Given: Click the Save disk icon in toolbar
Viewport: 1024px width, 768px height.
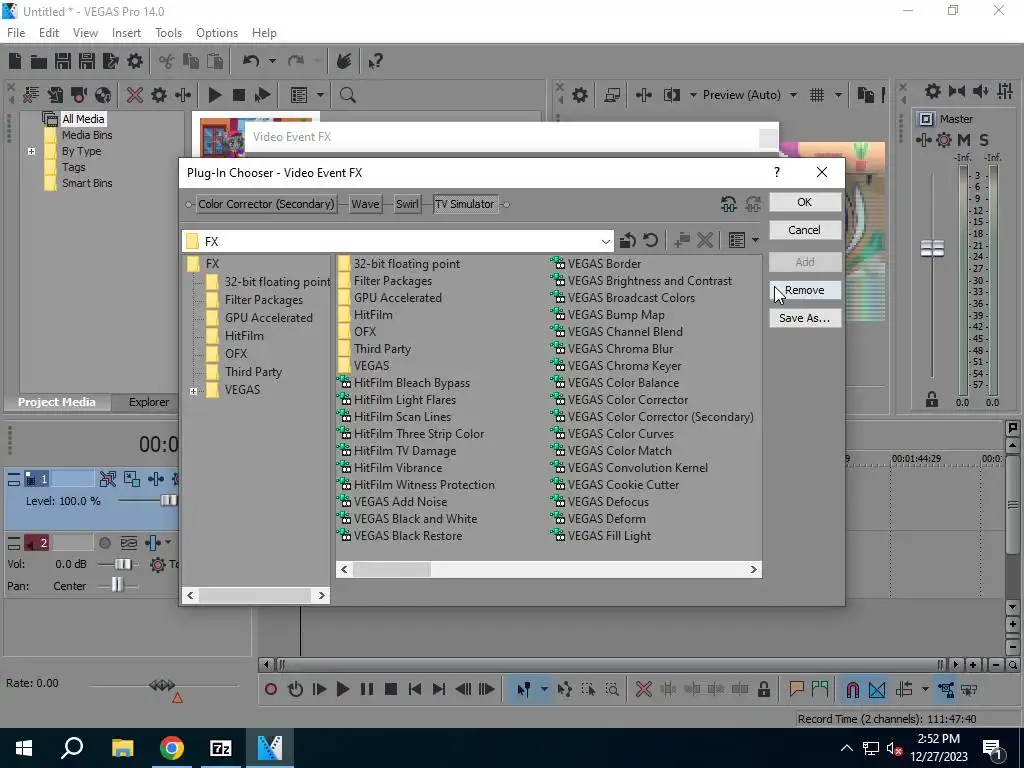Looking at the screenshot, I should (63, 61).
